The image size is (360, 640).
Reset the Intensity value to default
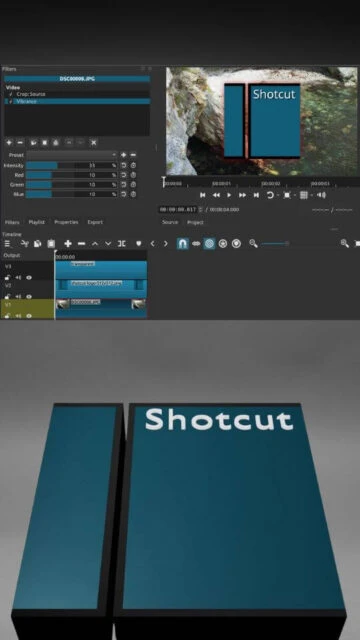124,165
